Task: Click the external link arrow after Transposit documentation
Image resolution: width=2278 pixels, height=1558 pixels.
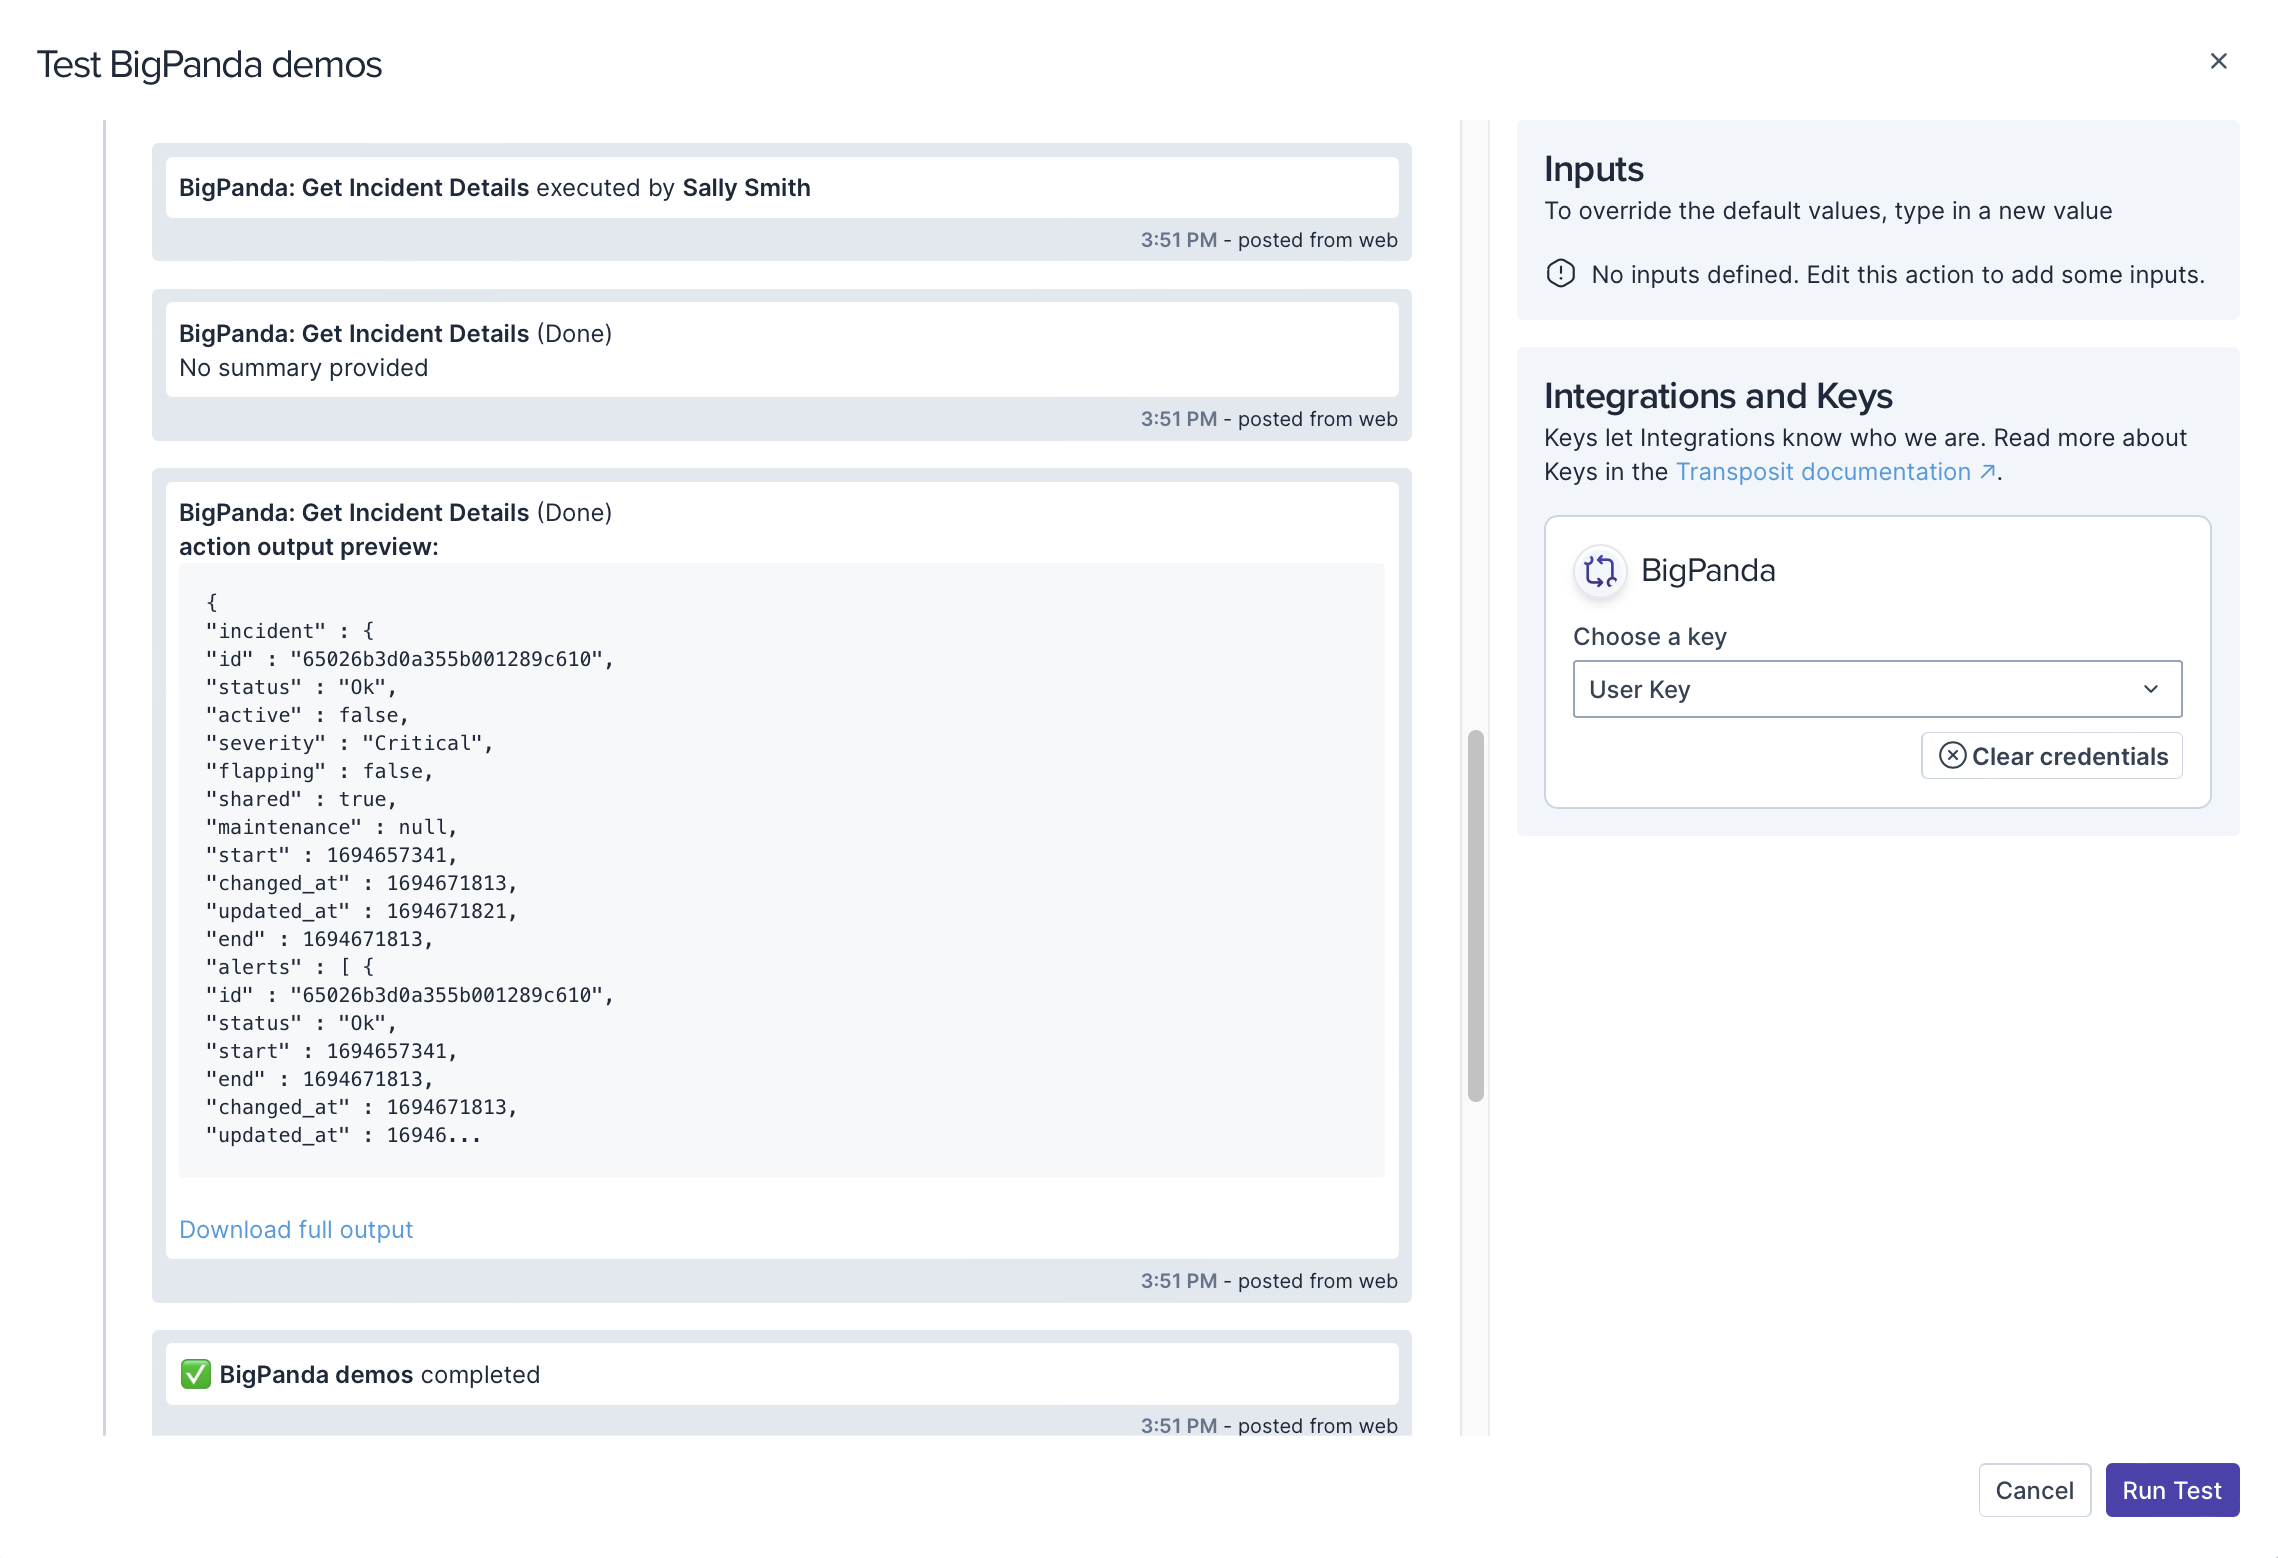Action: click(x=1988, y=472)
